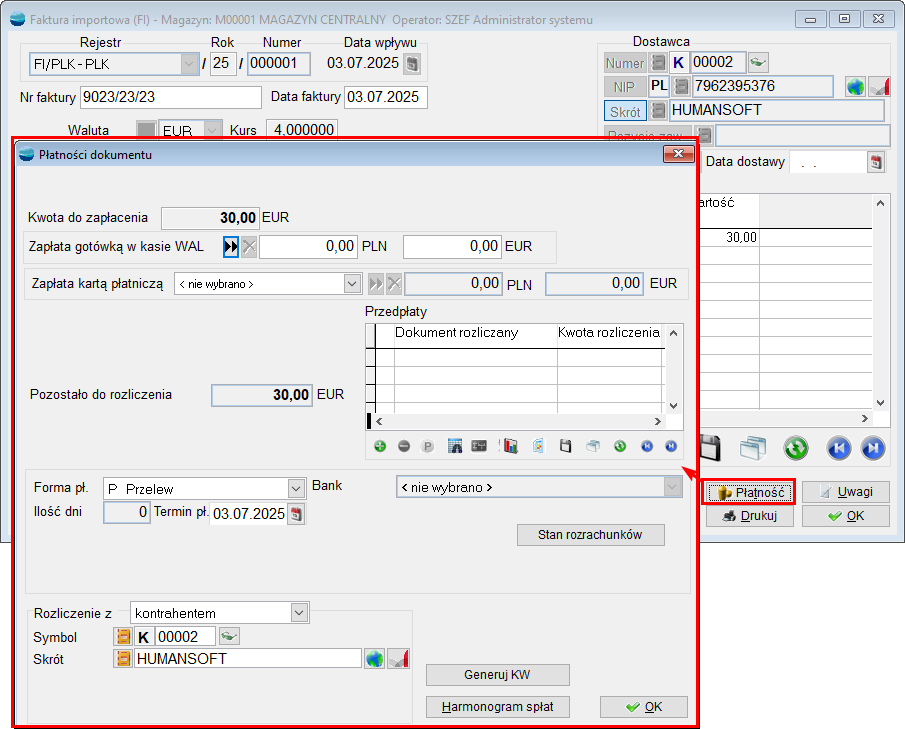Click the Stan rozrachunków button
Screen dimensions: 905x729
[590, 534]
